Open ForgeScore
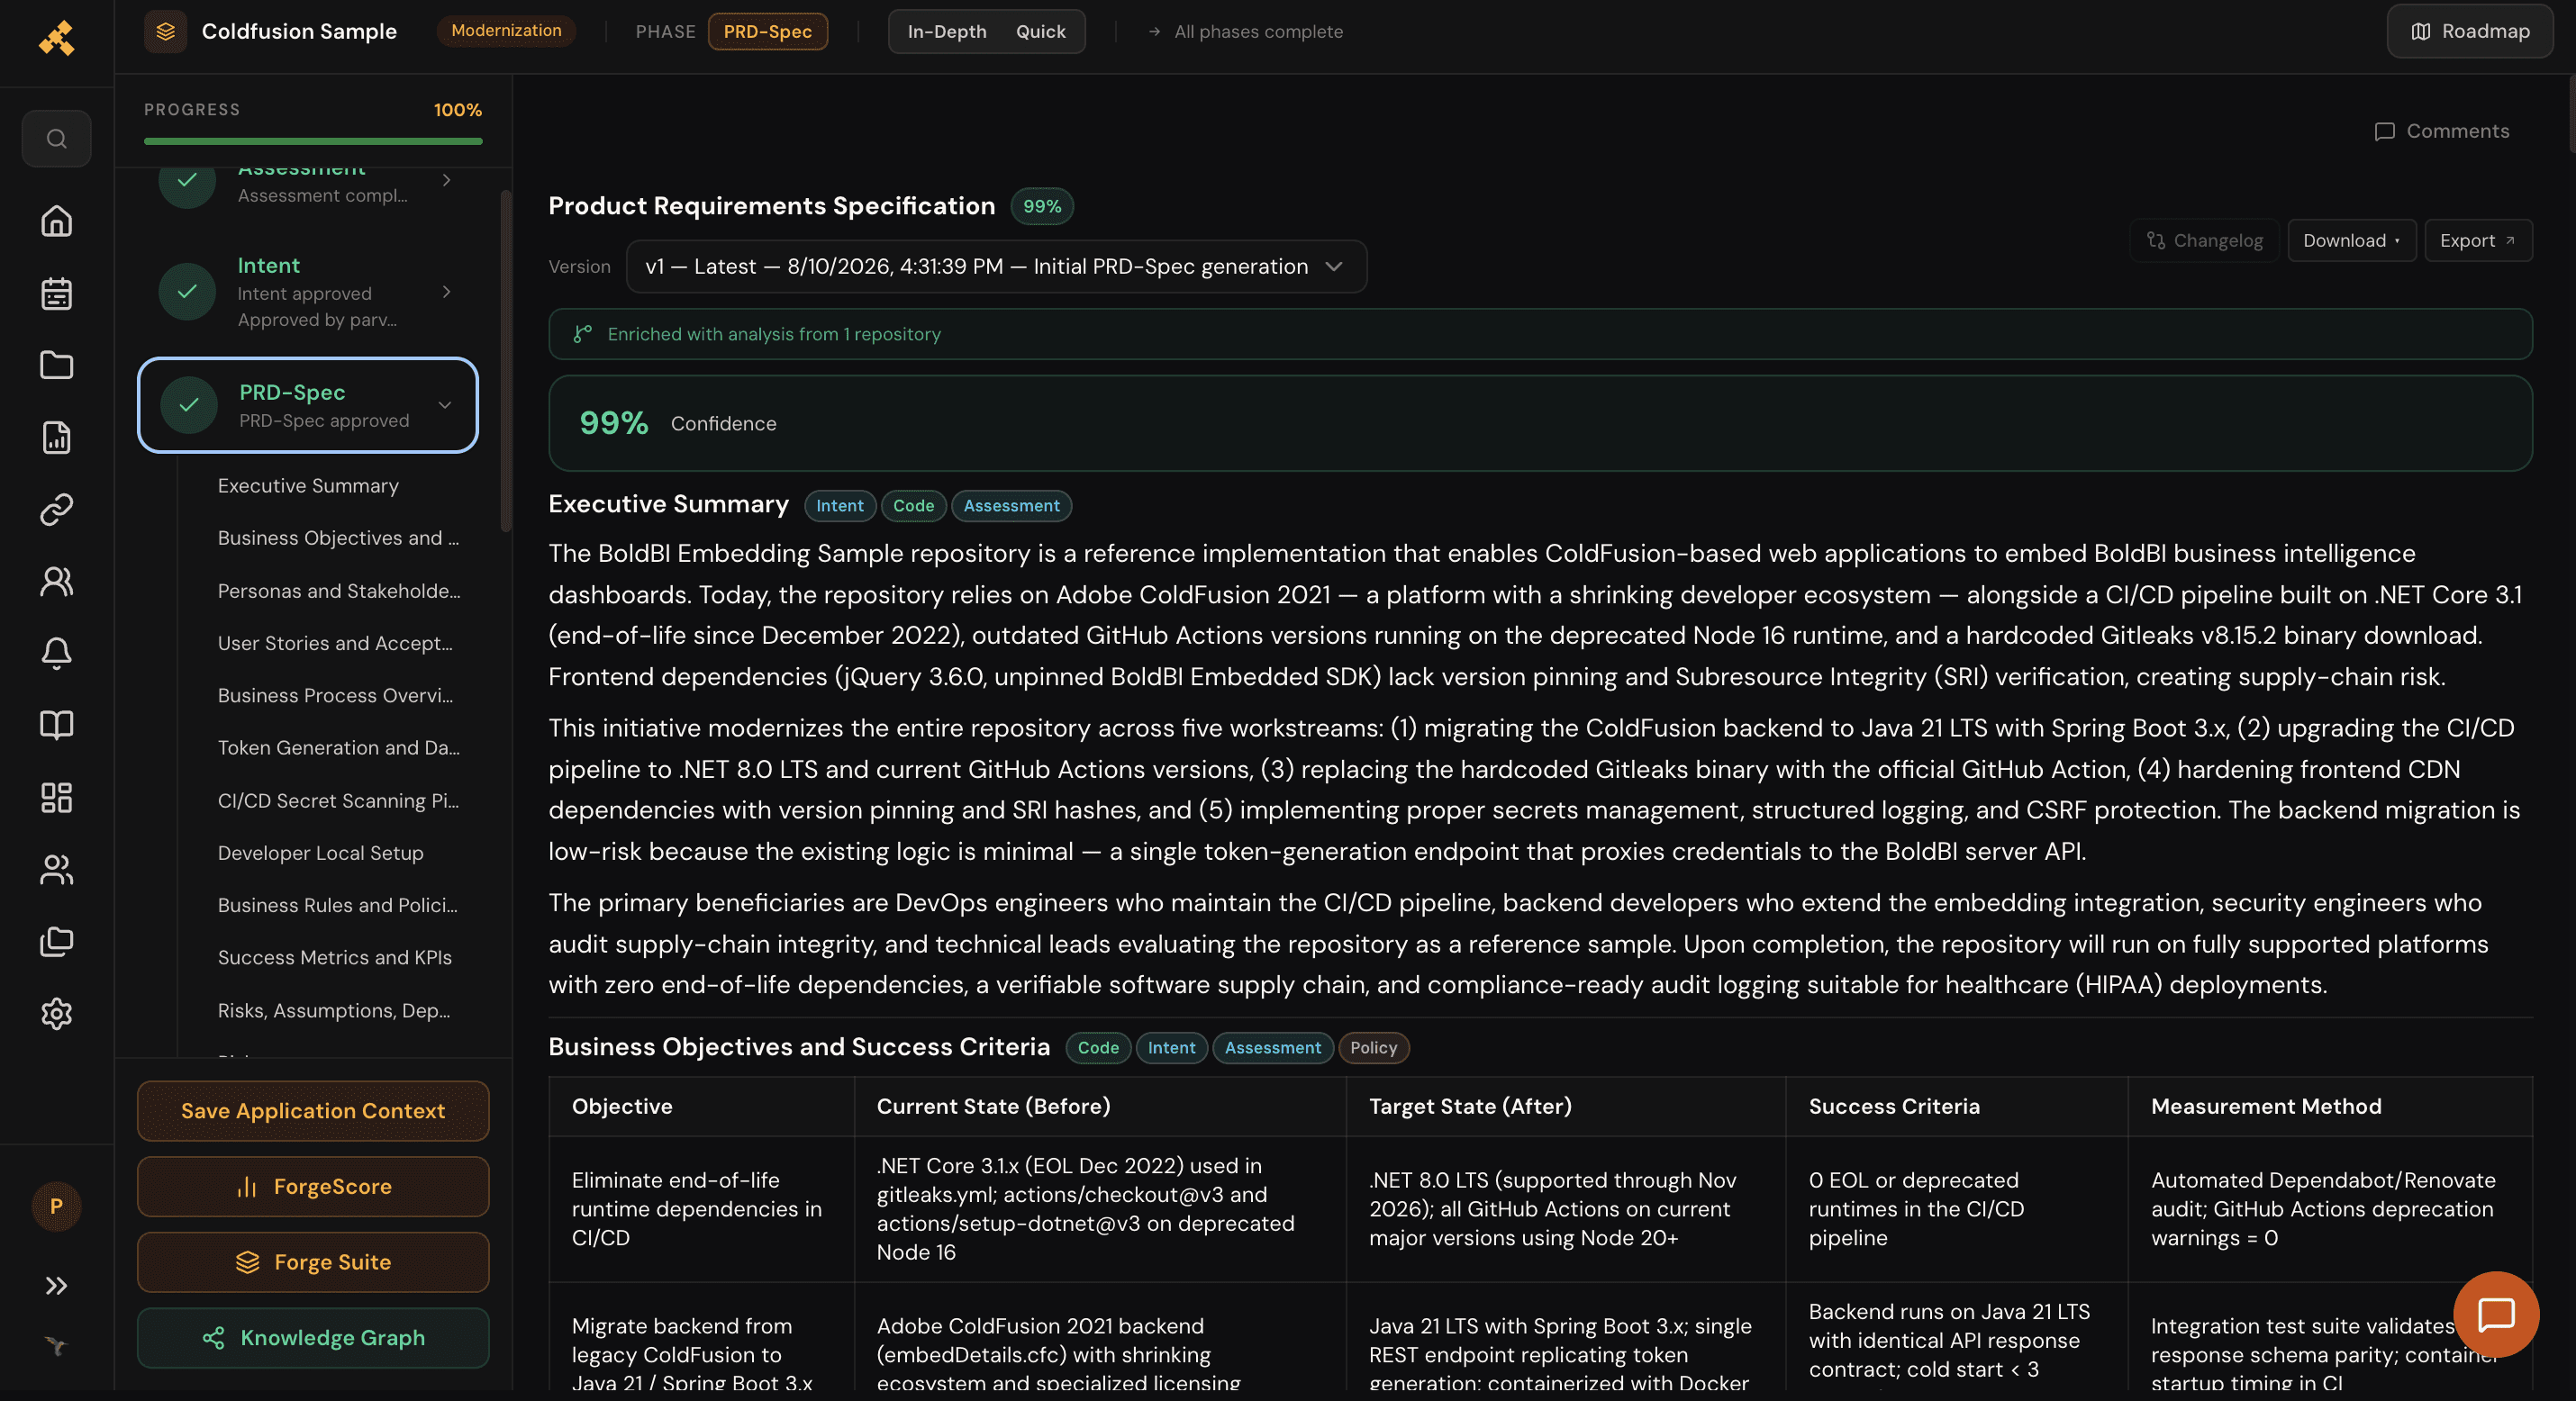2576x1401 pixels. coord(313,1186)
